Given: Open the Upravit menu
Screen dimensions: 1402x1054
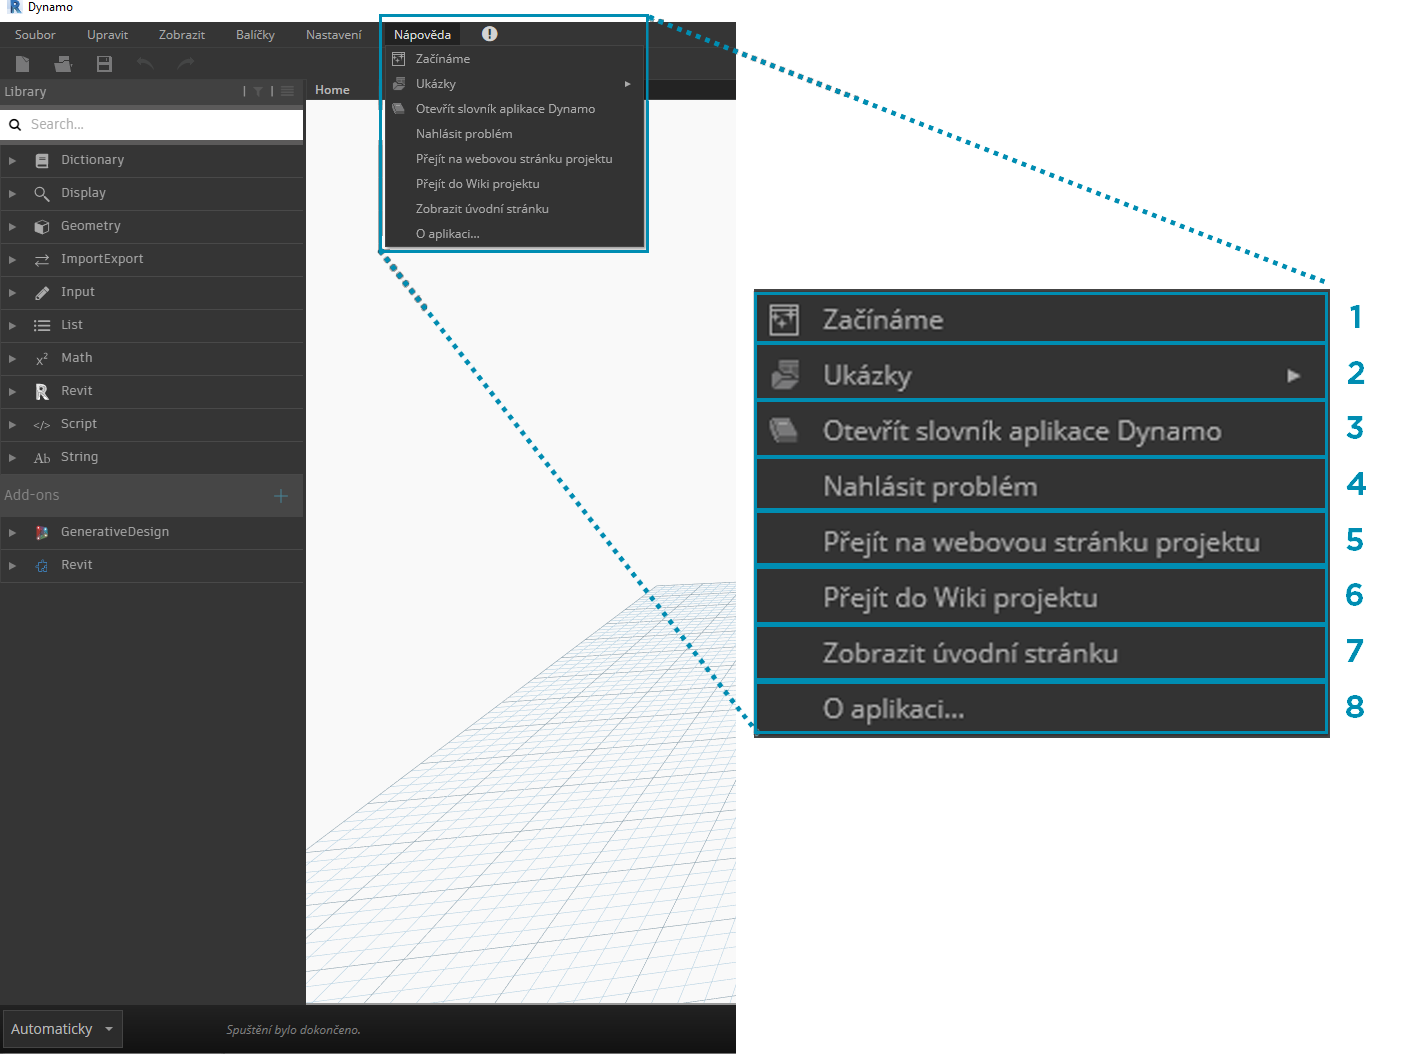Looking at the screenshot, I should [107, 35].
